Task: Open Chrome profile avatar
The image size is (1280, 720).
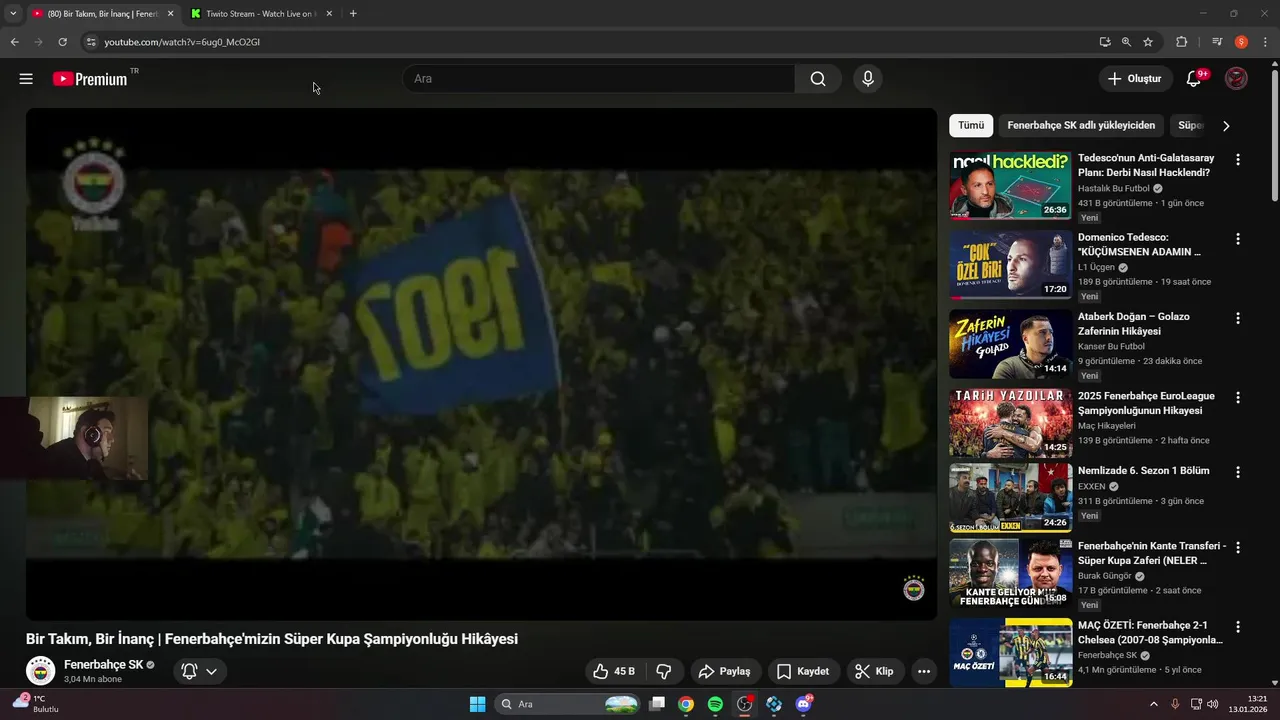Action: point(1241,42)
